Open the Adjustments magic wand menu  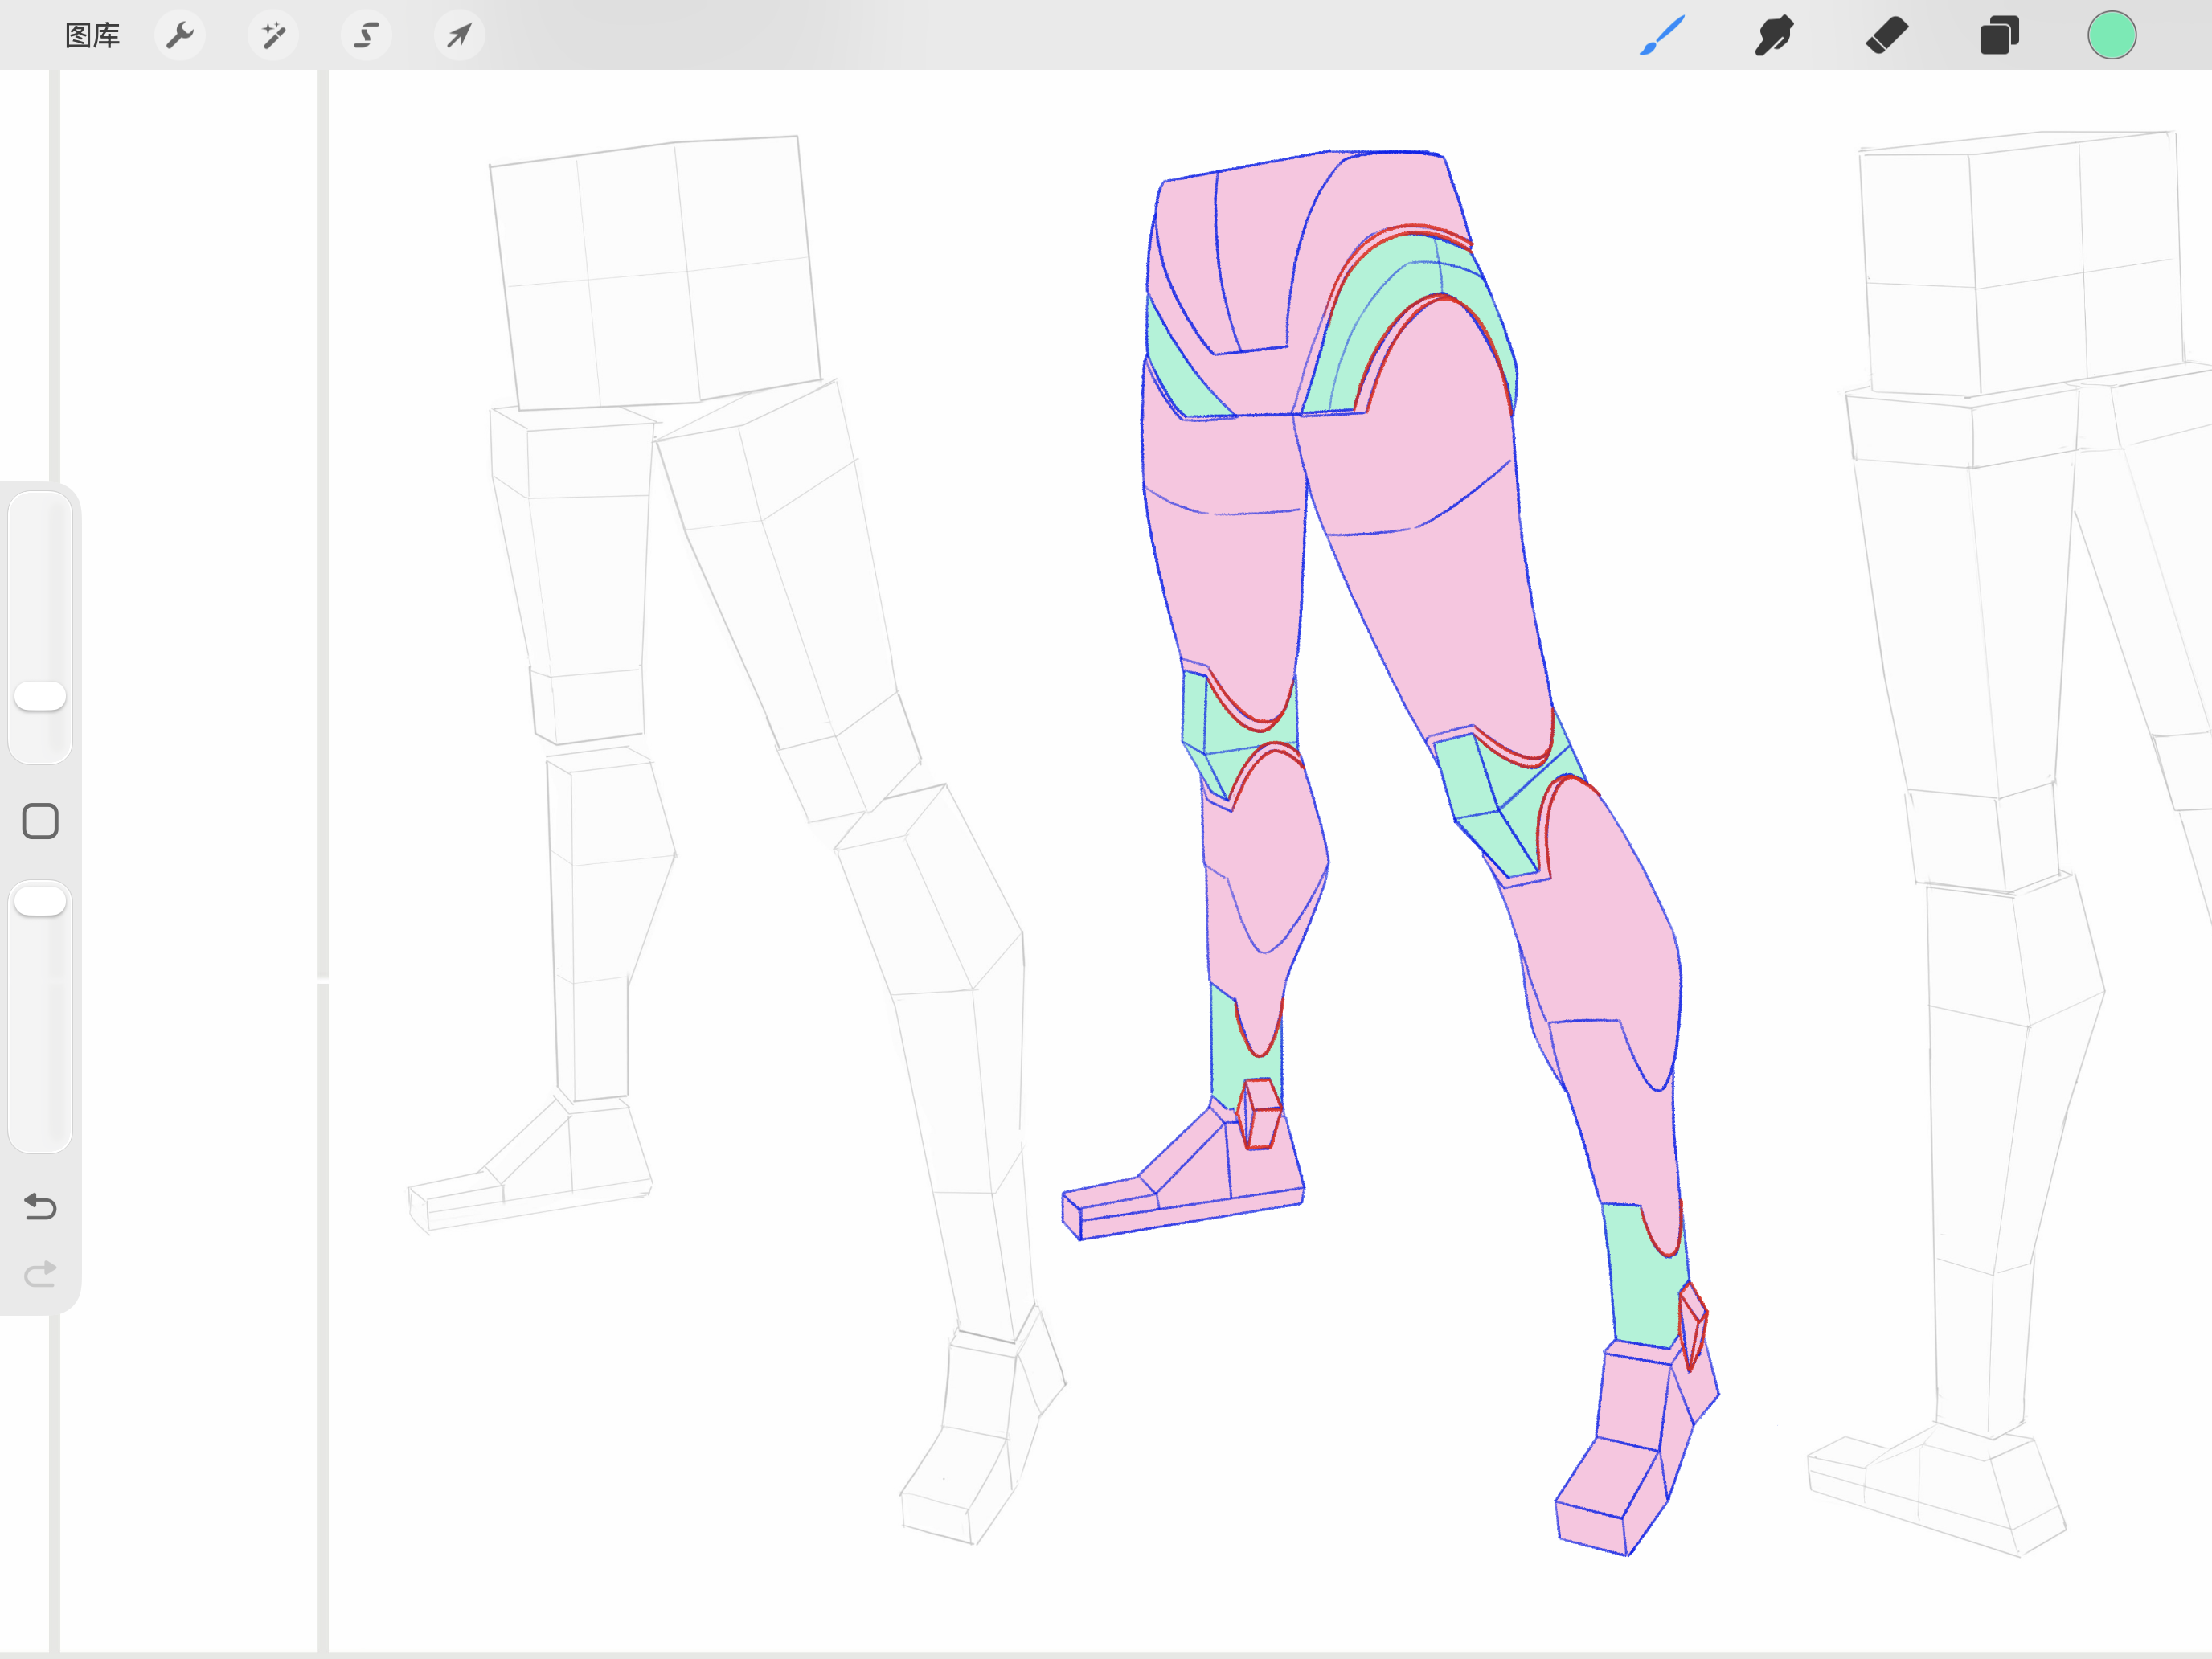pos(273,36)
